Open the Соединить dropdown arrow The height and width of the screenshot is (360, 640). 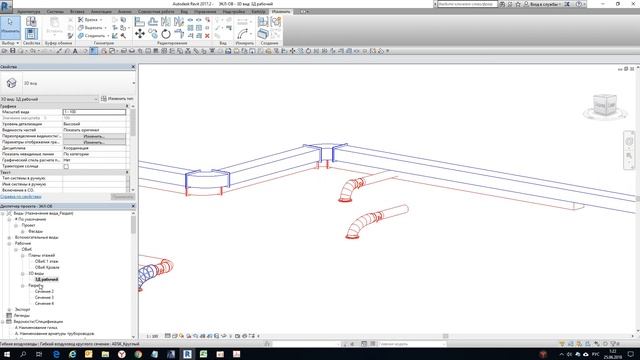click(108, 36)
